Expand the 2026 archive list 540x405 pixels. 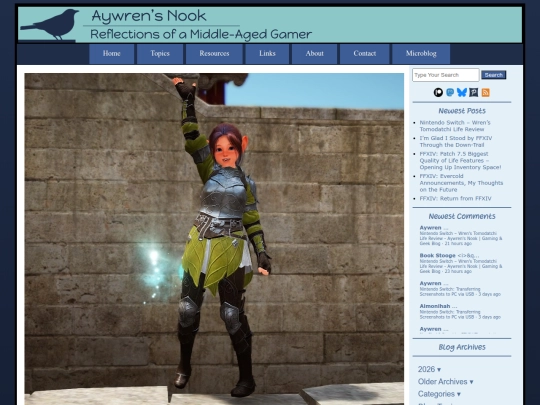pos(429,369)
